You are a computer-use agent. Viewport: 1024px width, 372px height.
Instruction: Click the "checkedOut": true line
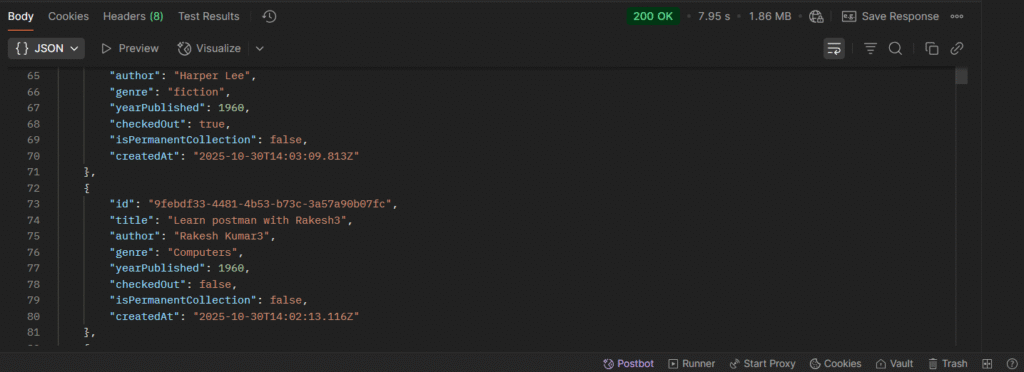(170, 124)
